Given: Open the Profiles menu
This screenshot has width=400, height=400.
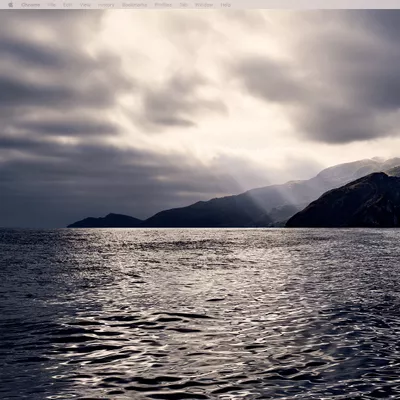Looking at the screenshot, I should [x=163, y=5].
